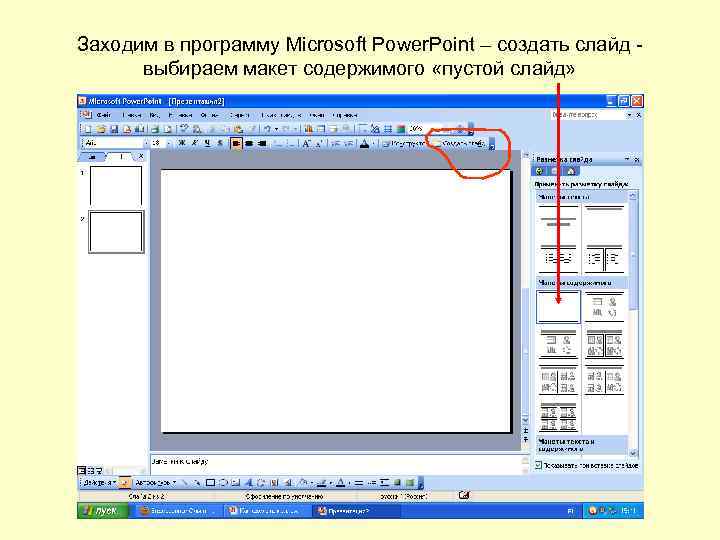
Task: Apply underline formatting (Ч)
Action: point(208,143)
